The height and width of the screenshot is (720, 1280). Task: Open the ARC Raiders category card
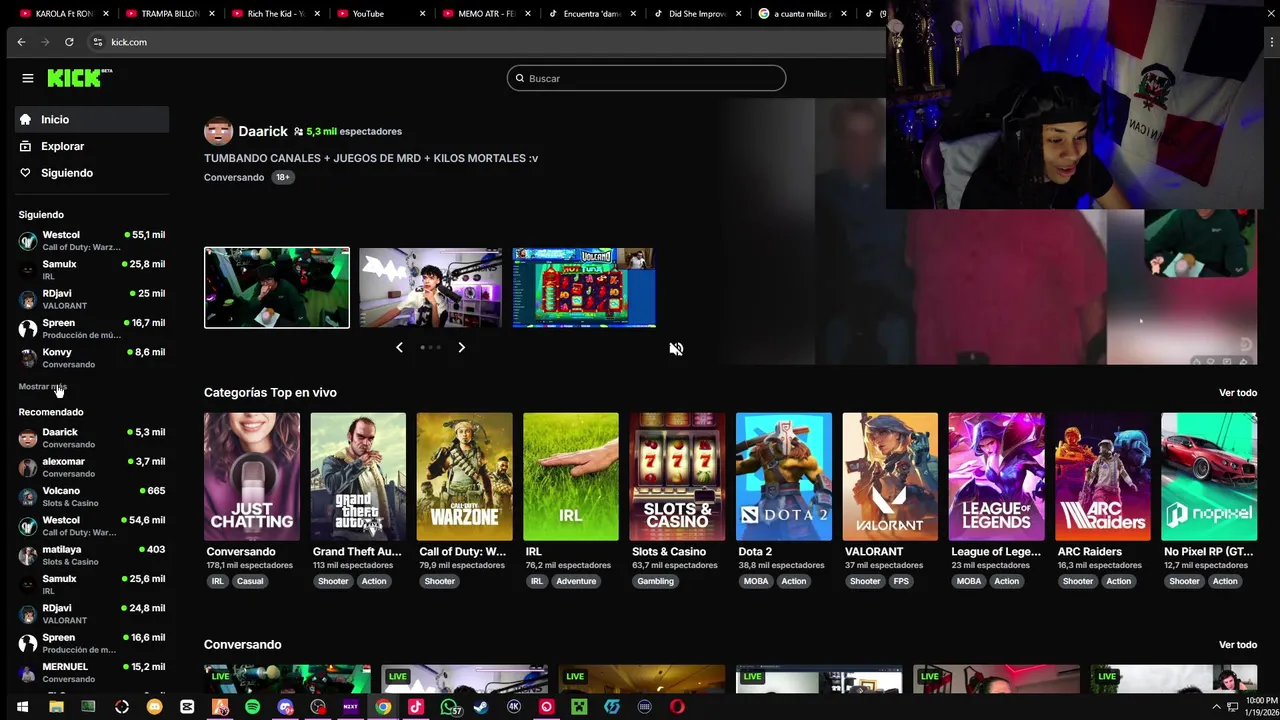pos(1102,476)
